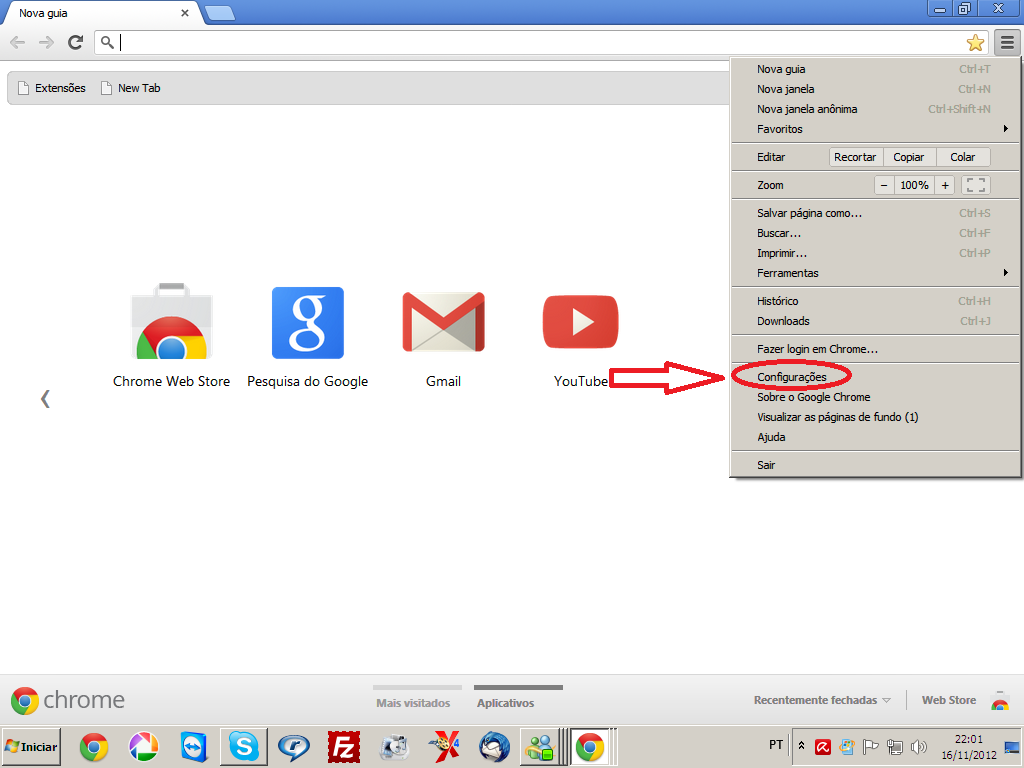This screenshot has height=768, width=1024.
Task: Close the Nova guia tab
Action: (x=185, y=13)
